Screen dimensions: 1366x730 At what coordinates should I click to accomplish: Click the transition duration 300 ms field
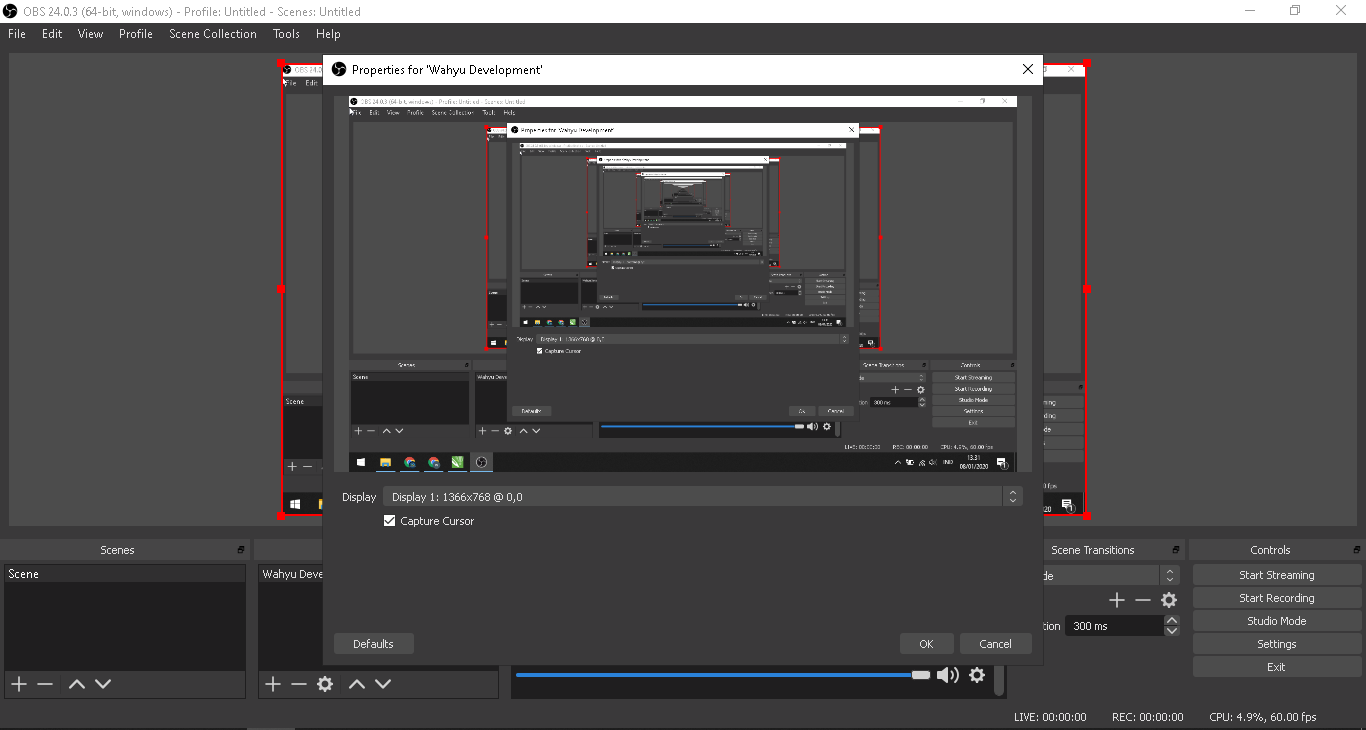click(1114, 626)
